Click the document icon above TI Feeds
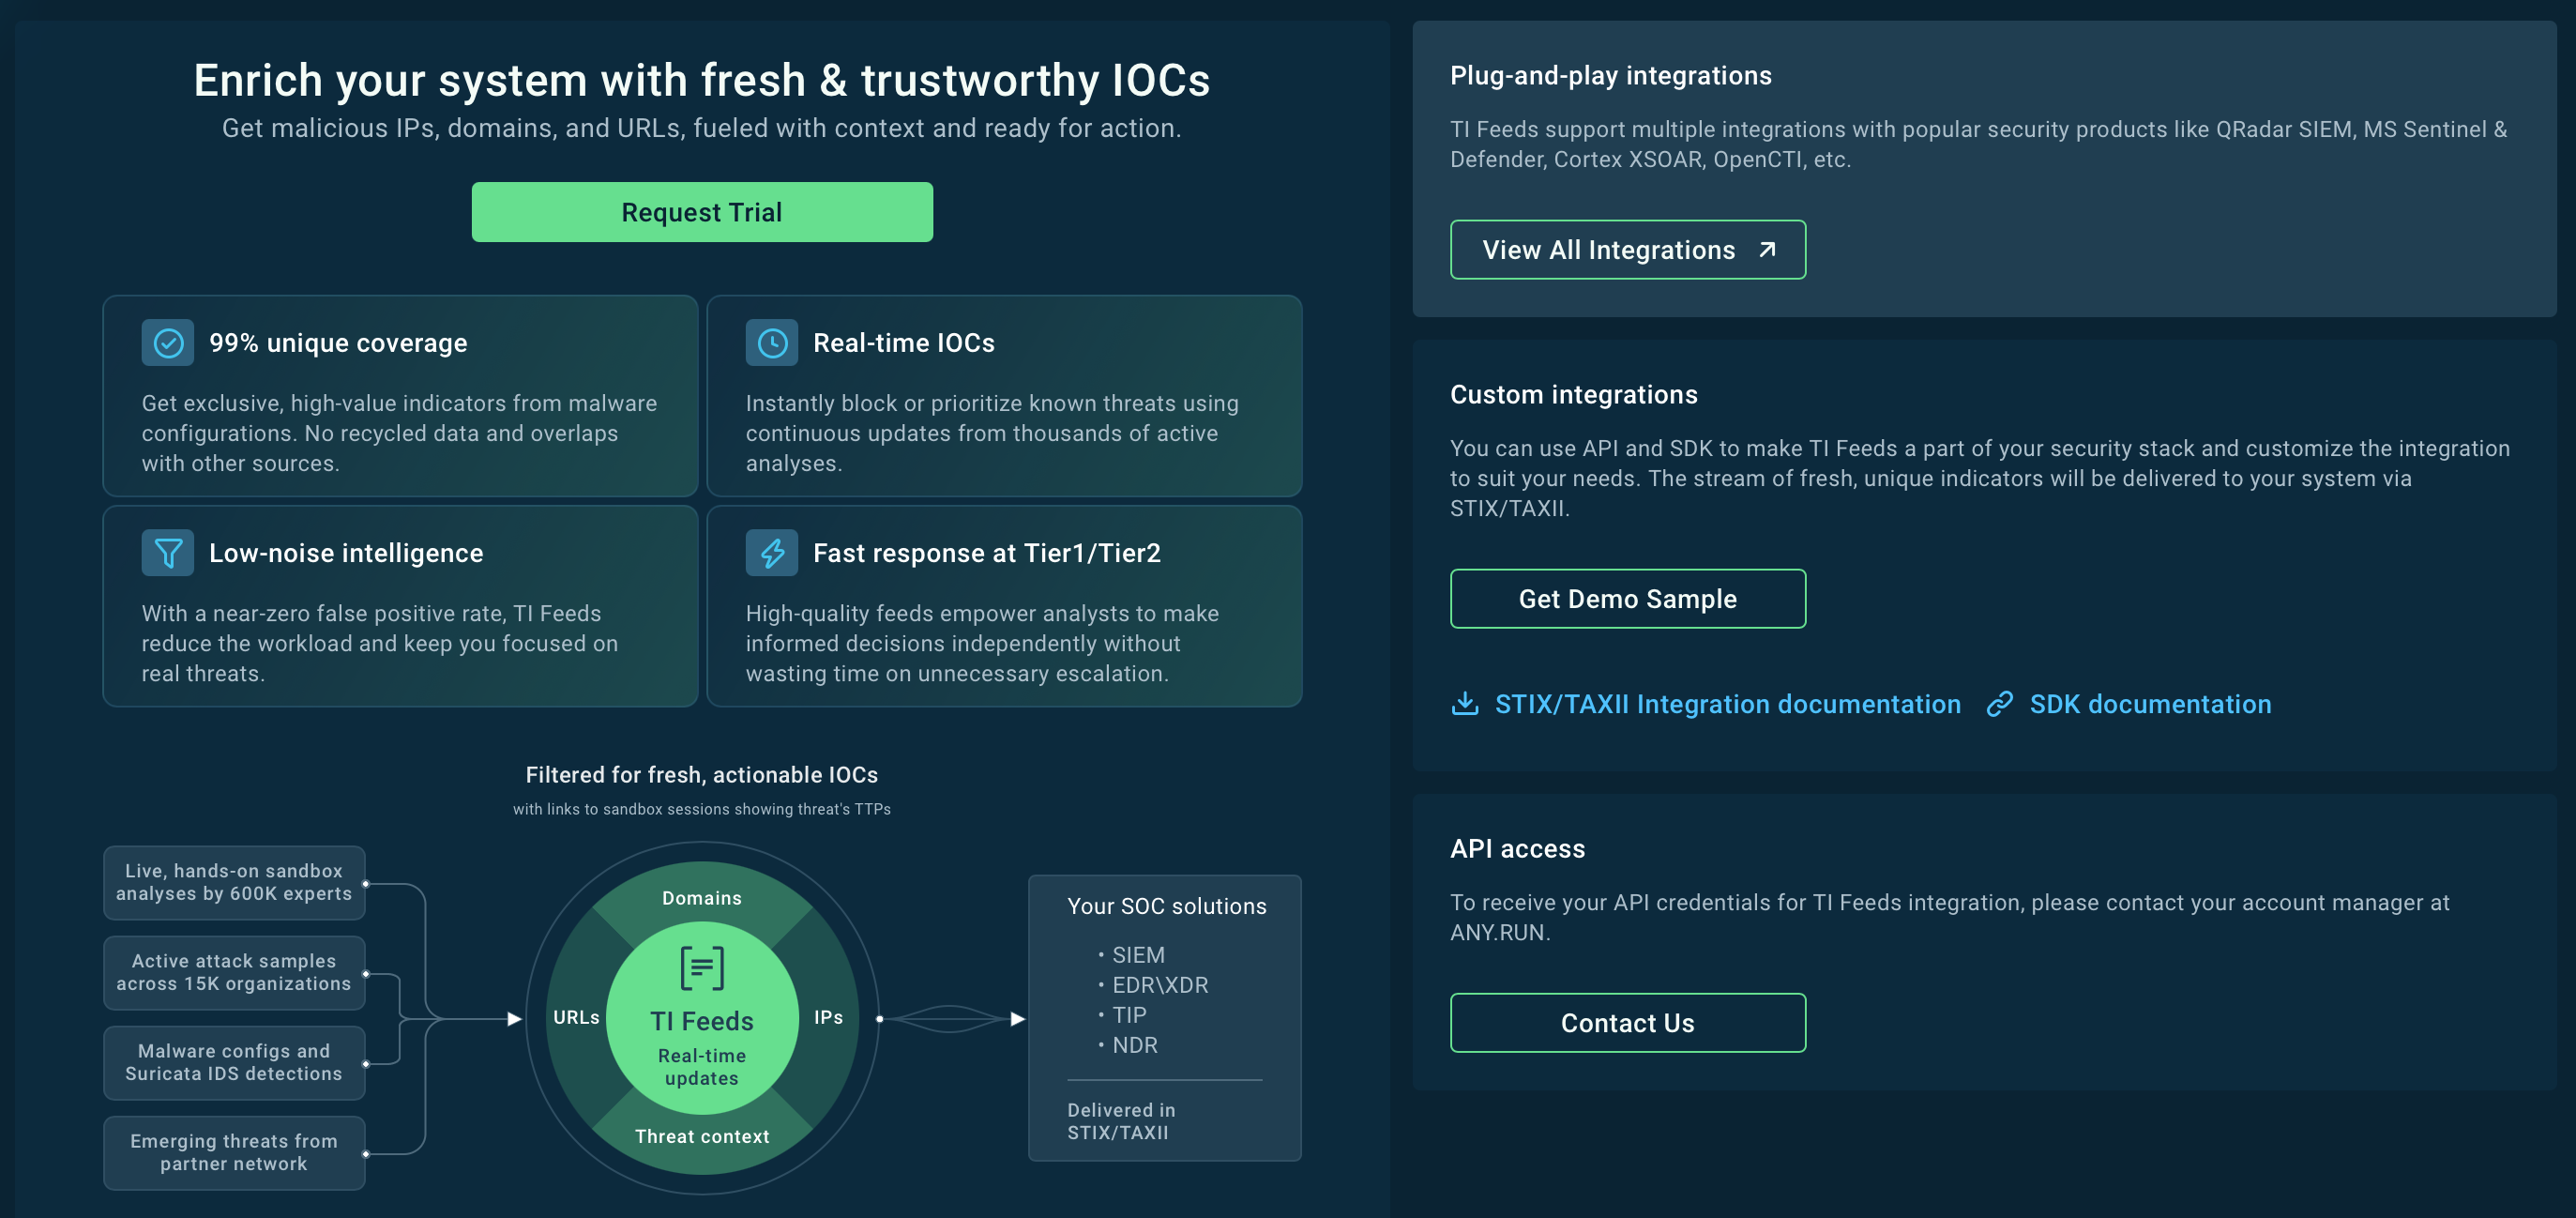Image resolution: width=2576 pixels, height=1218 pixels. [702, 967]
